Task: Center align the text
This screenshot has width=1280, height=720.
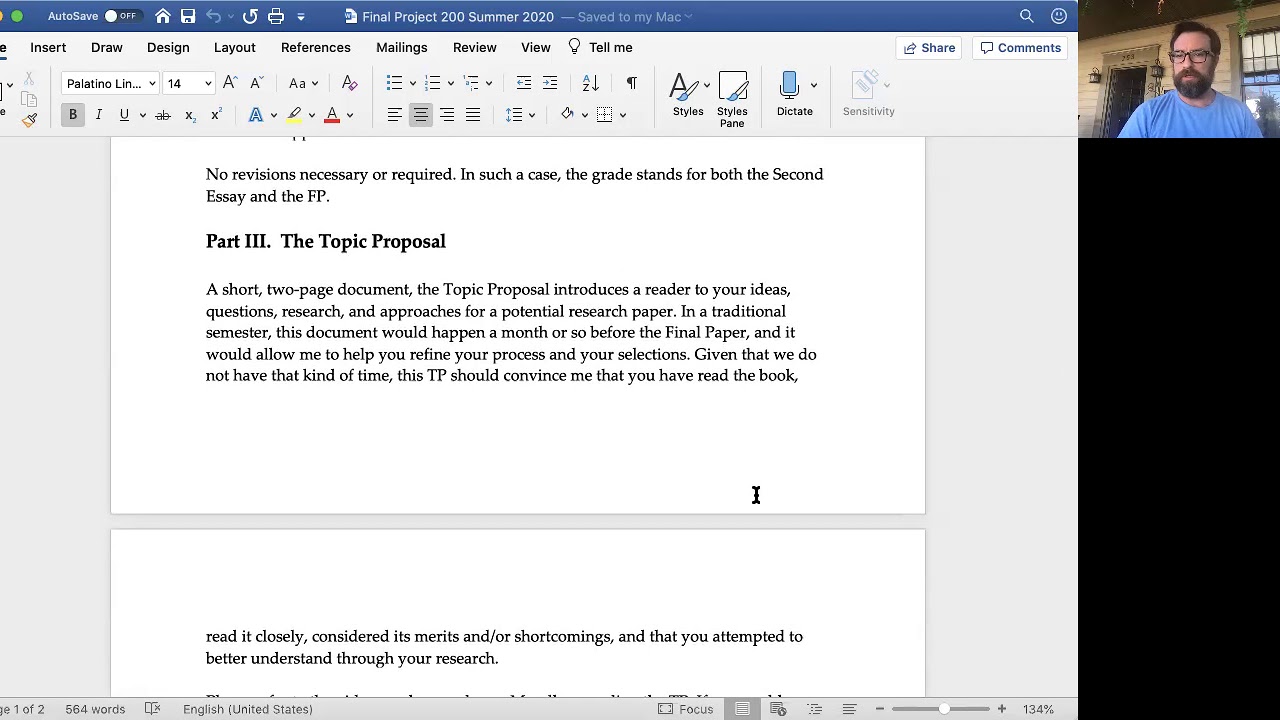Action: click(x=421, y=115)
